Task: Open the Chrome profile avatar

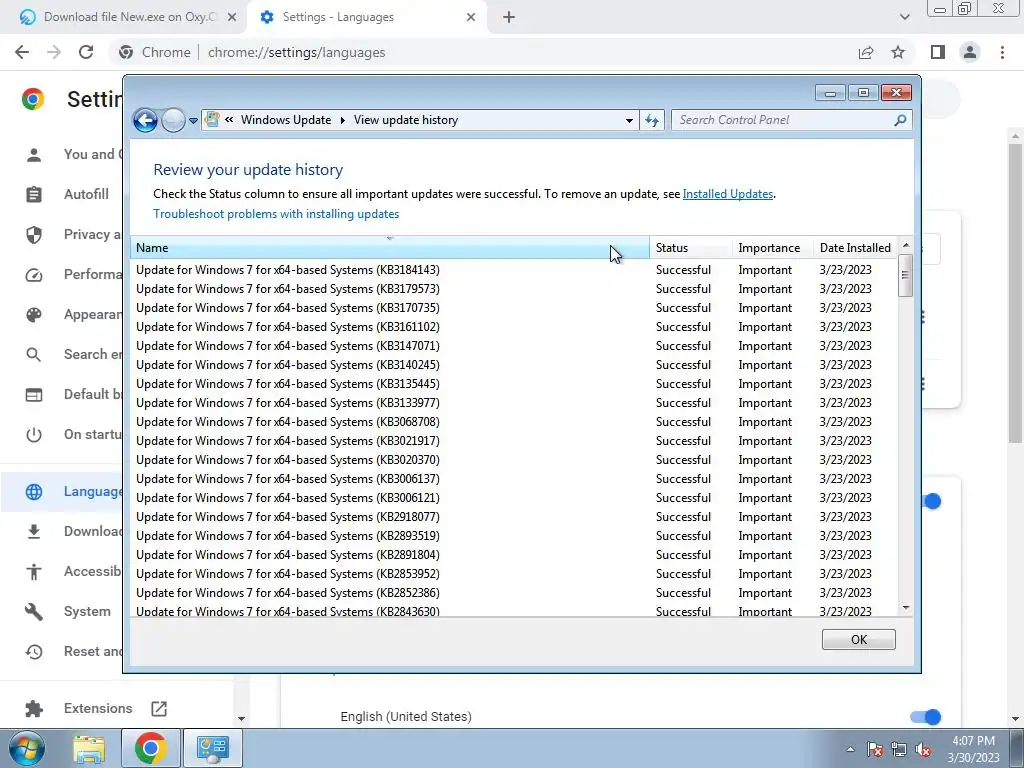Action: pos(970,52)
